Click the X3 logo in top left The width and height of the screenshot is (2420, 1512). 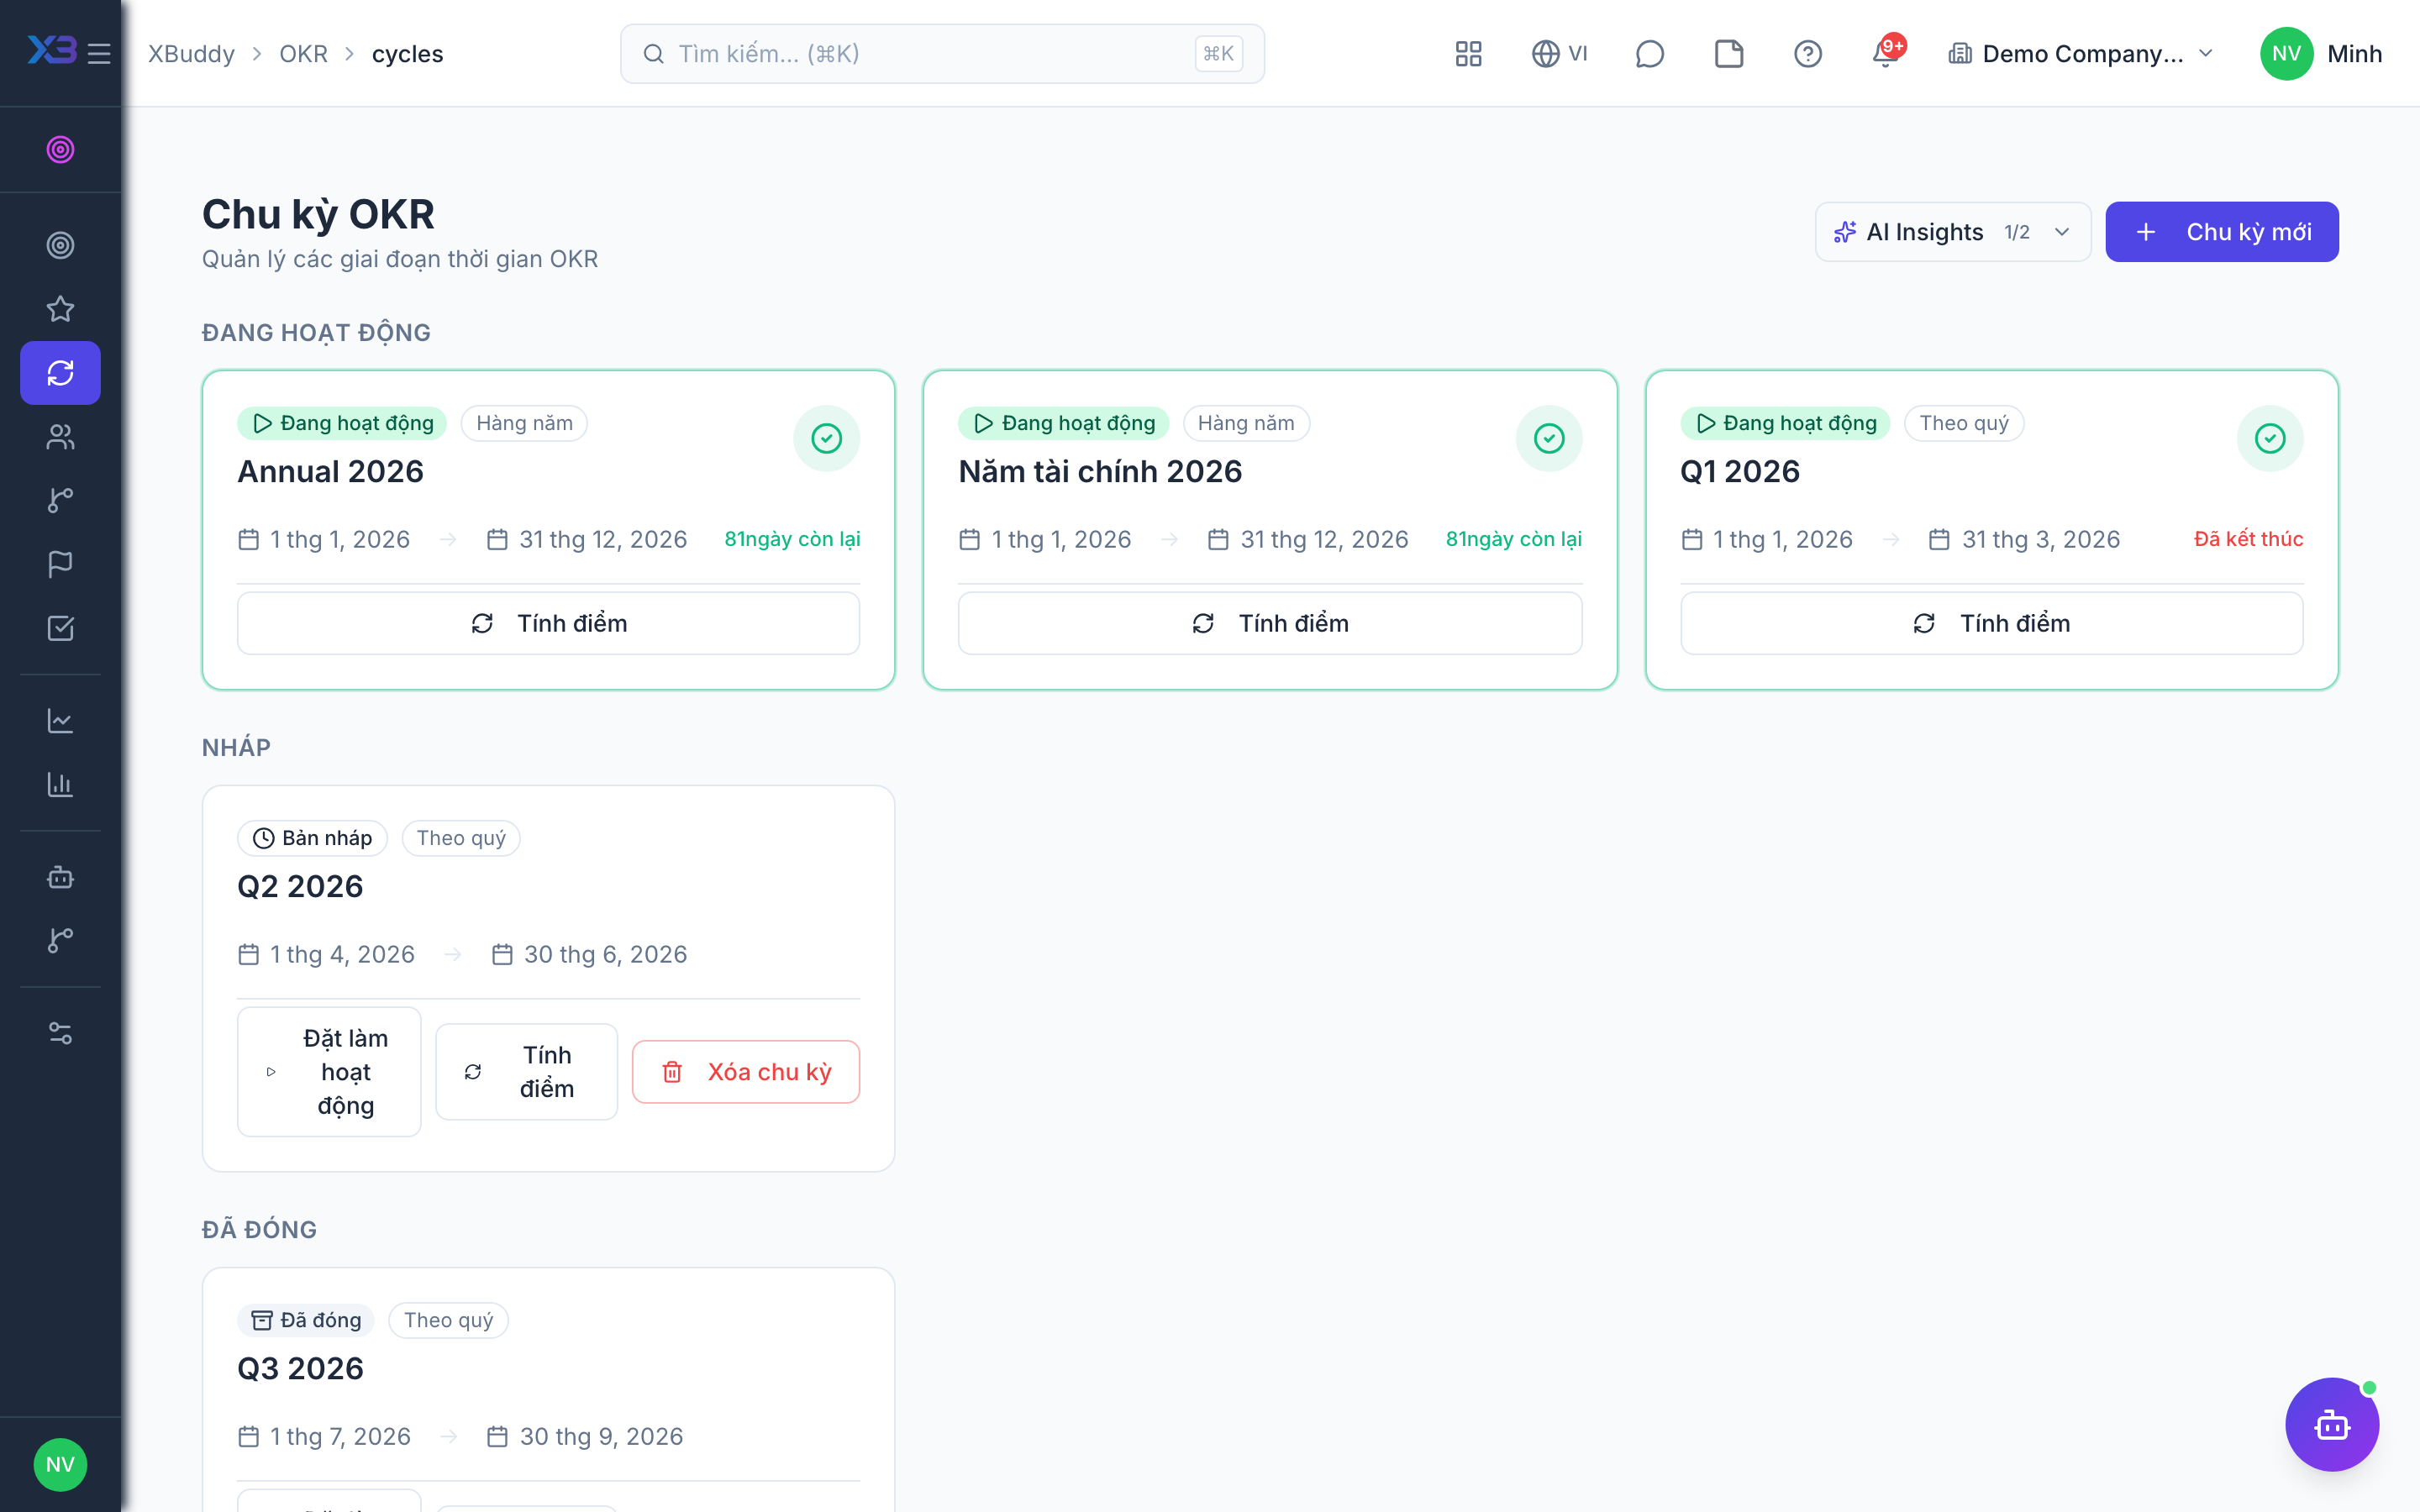pyautogui.click(x=51, y=49)
